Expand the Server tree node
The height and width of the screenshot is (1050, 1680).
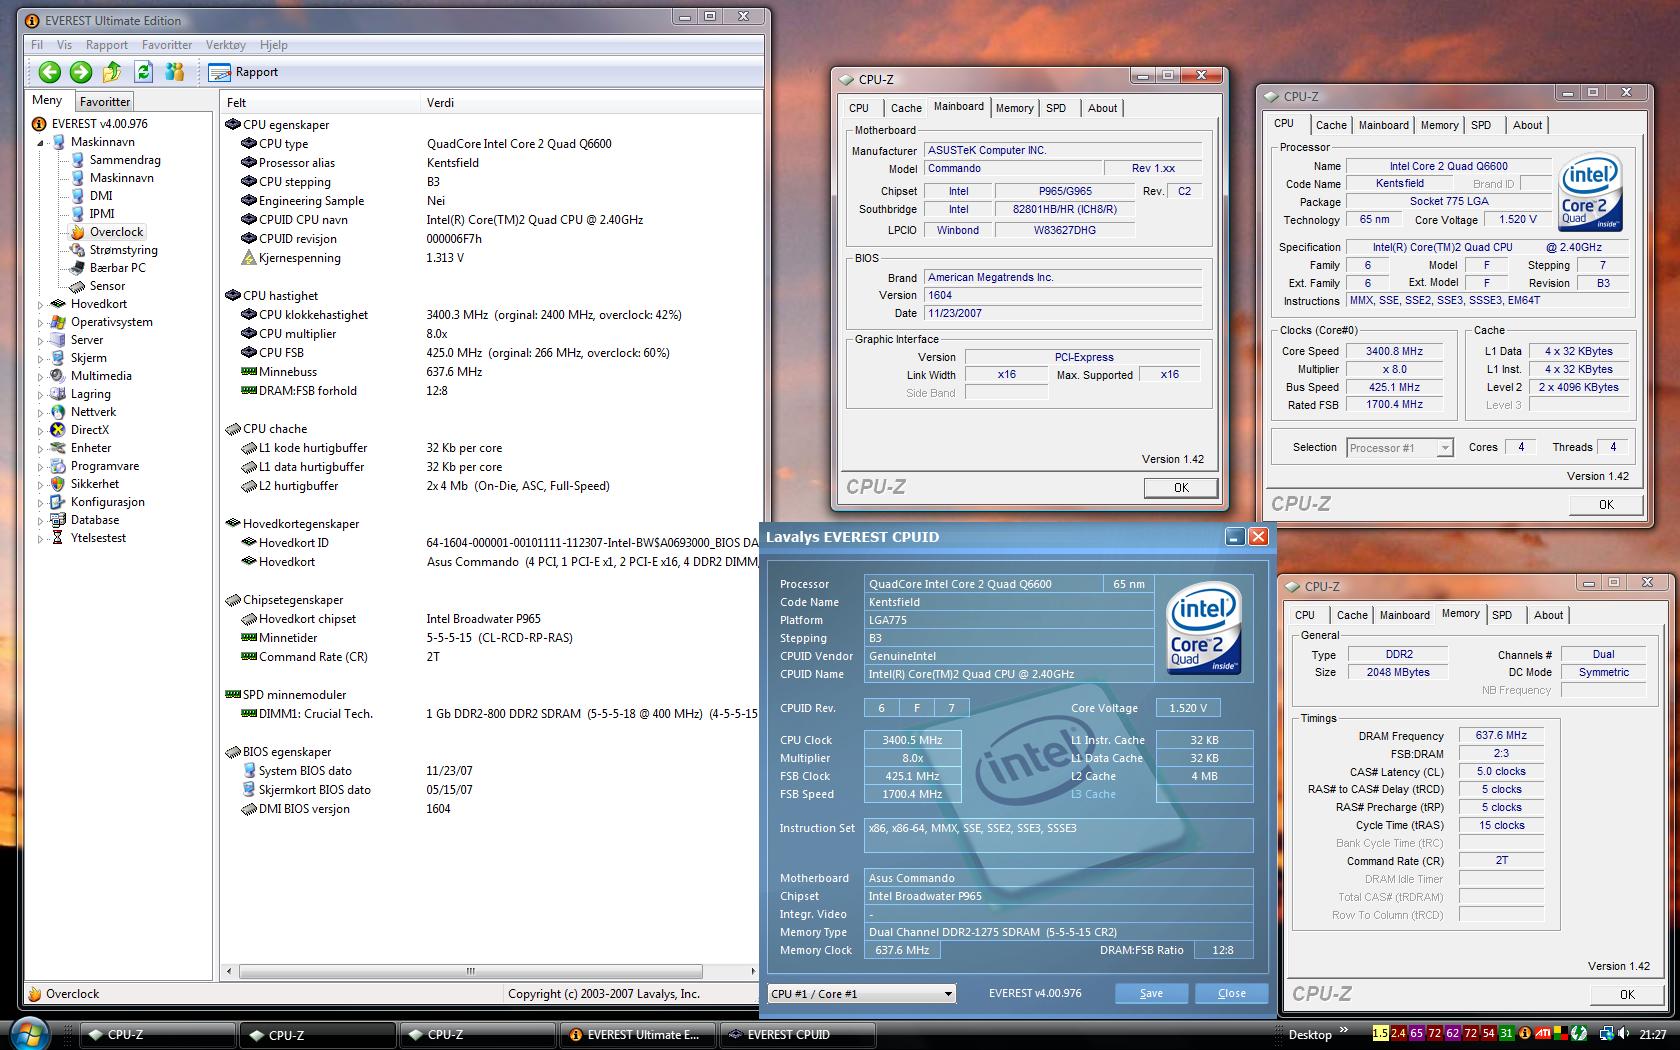click(42, 340)
